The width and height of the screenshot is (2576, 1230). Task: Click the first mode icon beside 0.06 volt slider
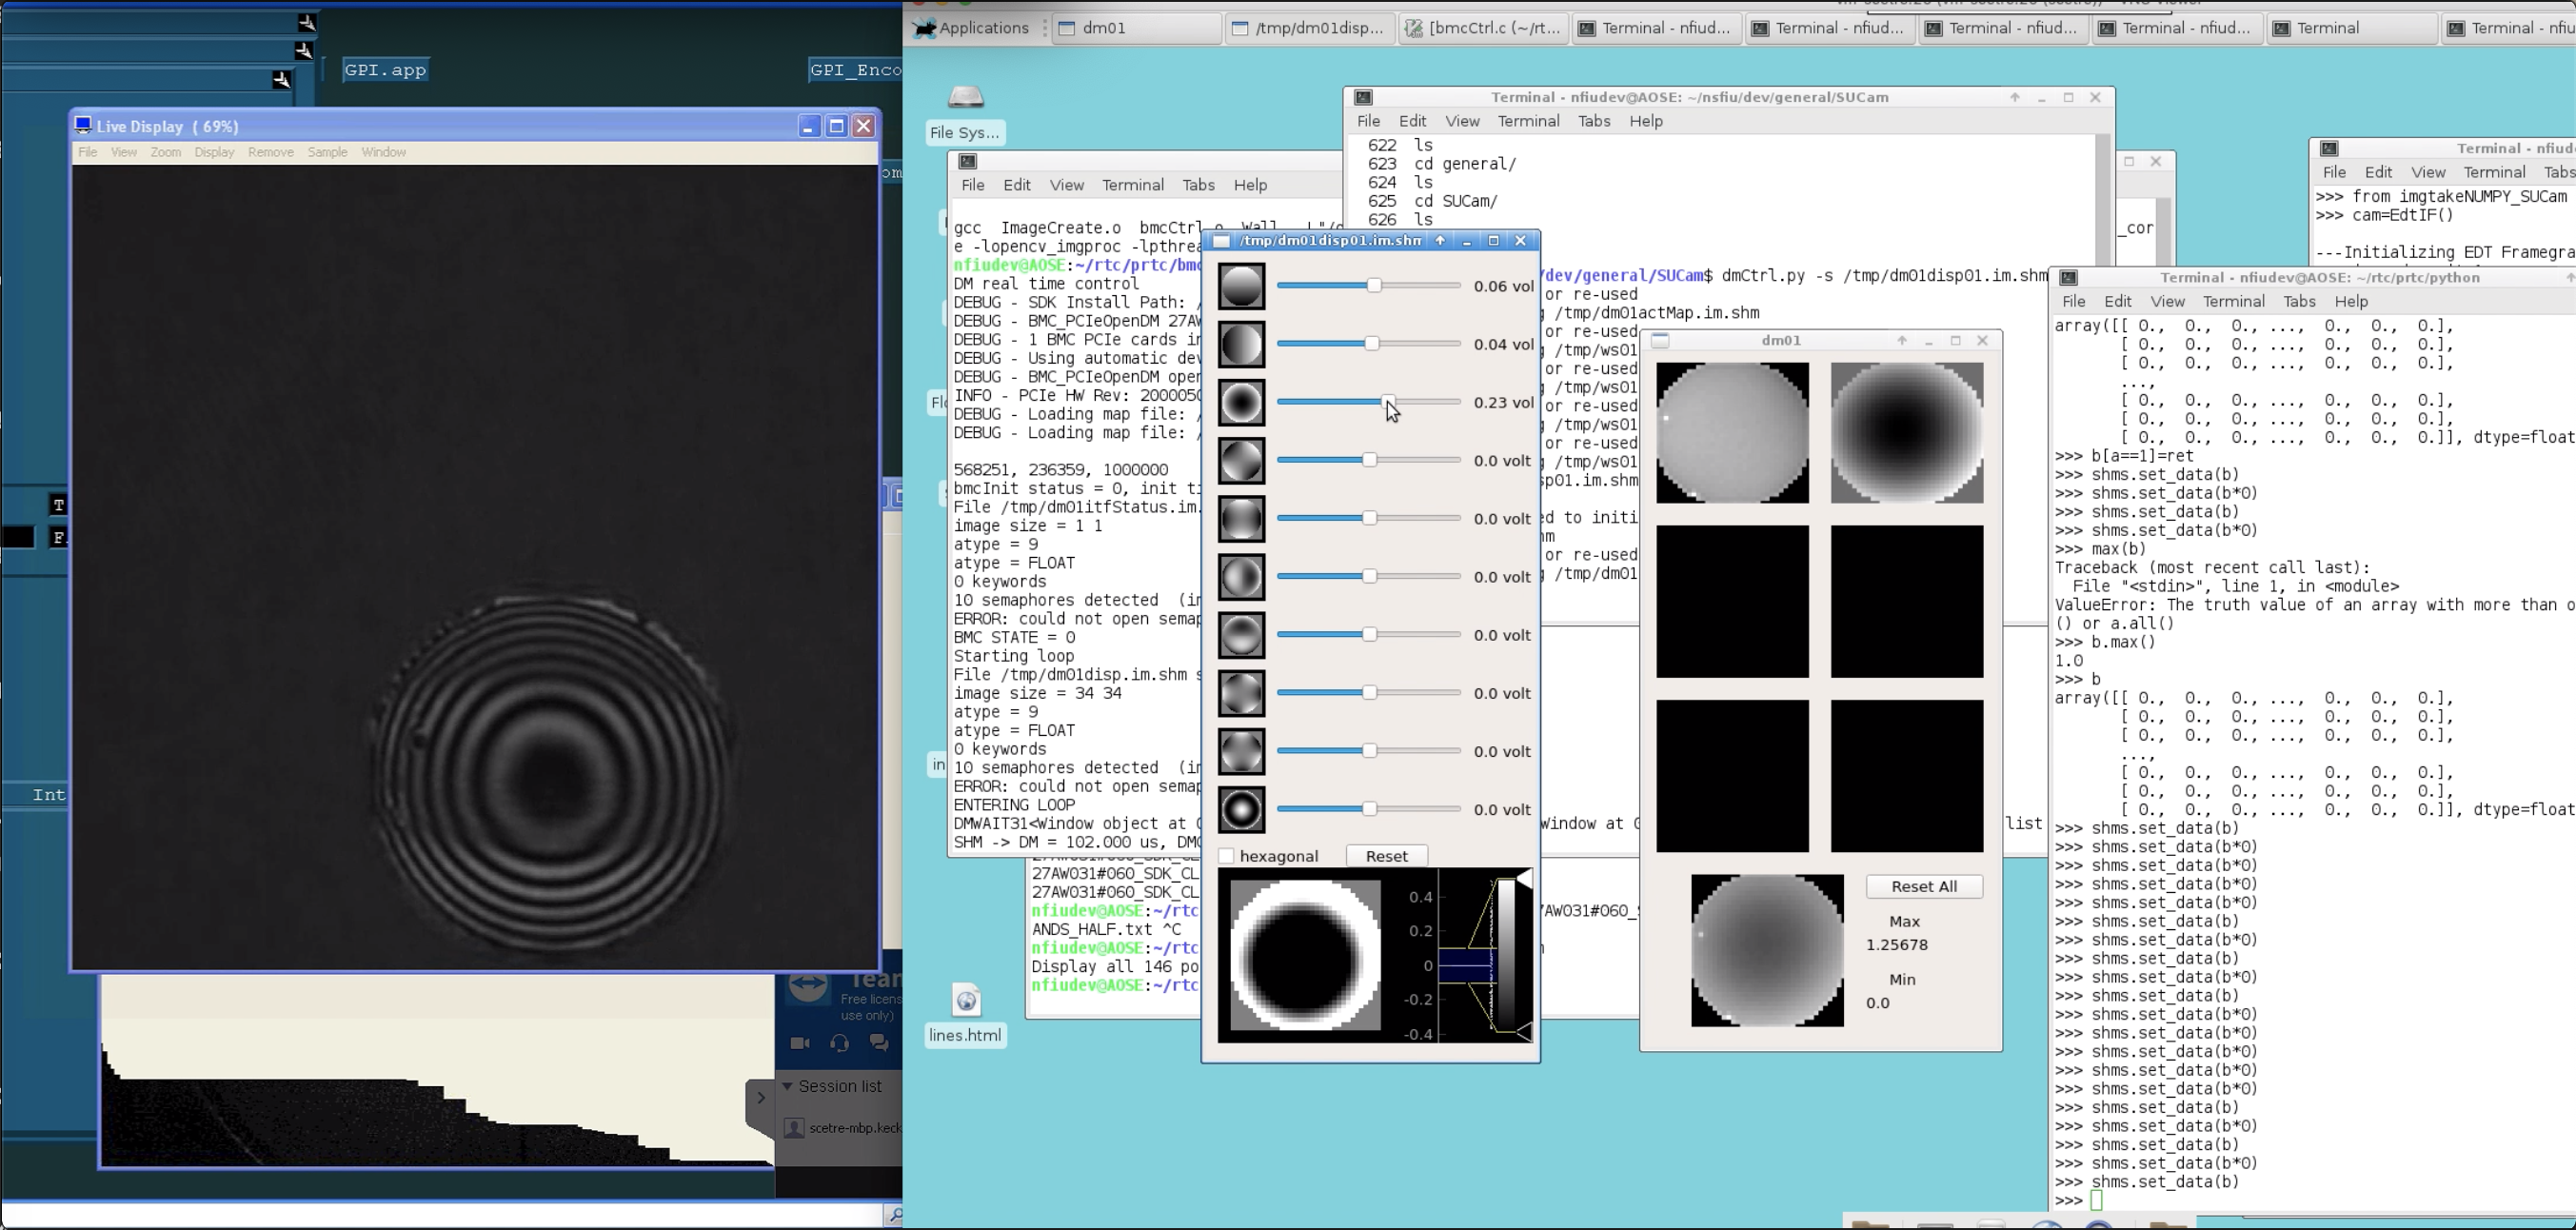[x=1241, y=286]
